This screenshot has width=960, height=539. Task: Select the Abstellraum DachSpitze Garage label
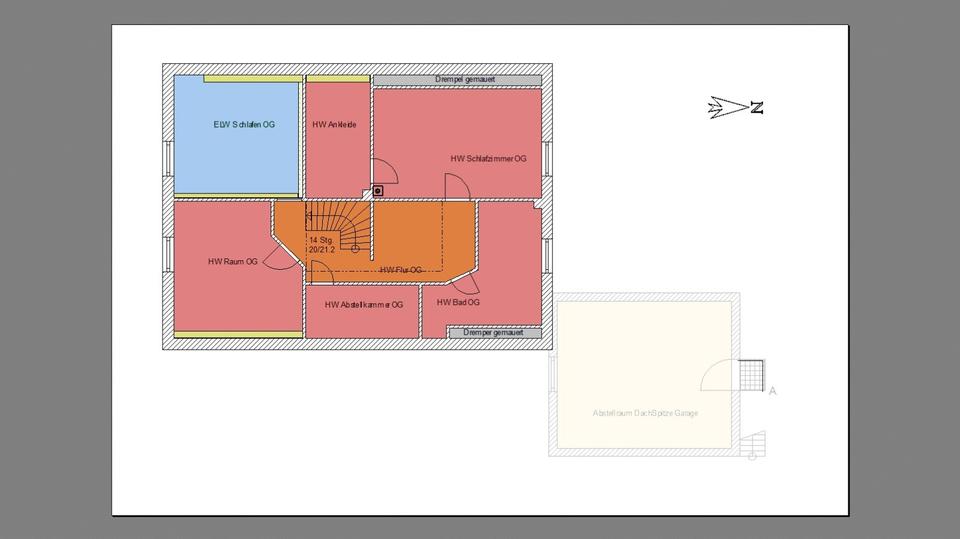[645, 412]
